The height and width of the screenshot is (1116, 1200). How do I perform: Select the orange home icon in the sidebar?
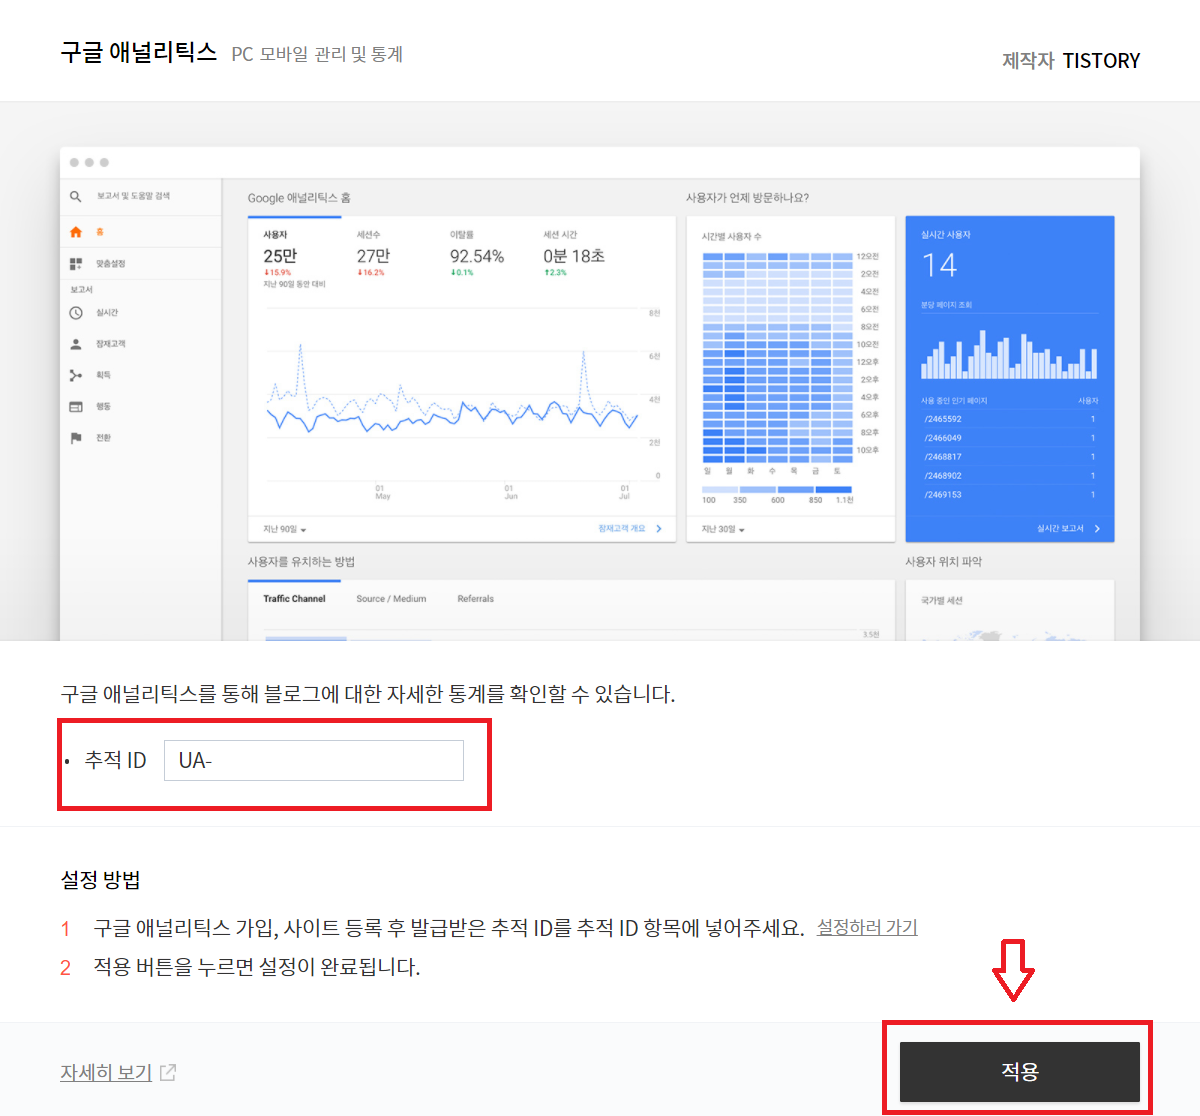click(x=76, y=232)
